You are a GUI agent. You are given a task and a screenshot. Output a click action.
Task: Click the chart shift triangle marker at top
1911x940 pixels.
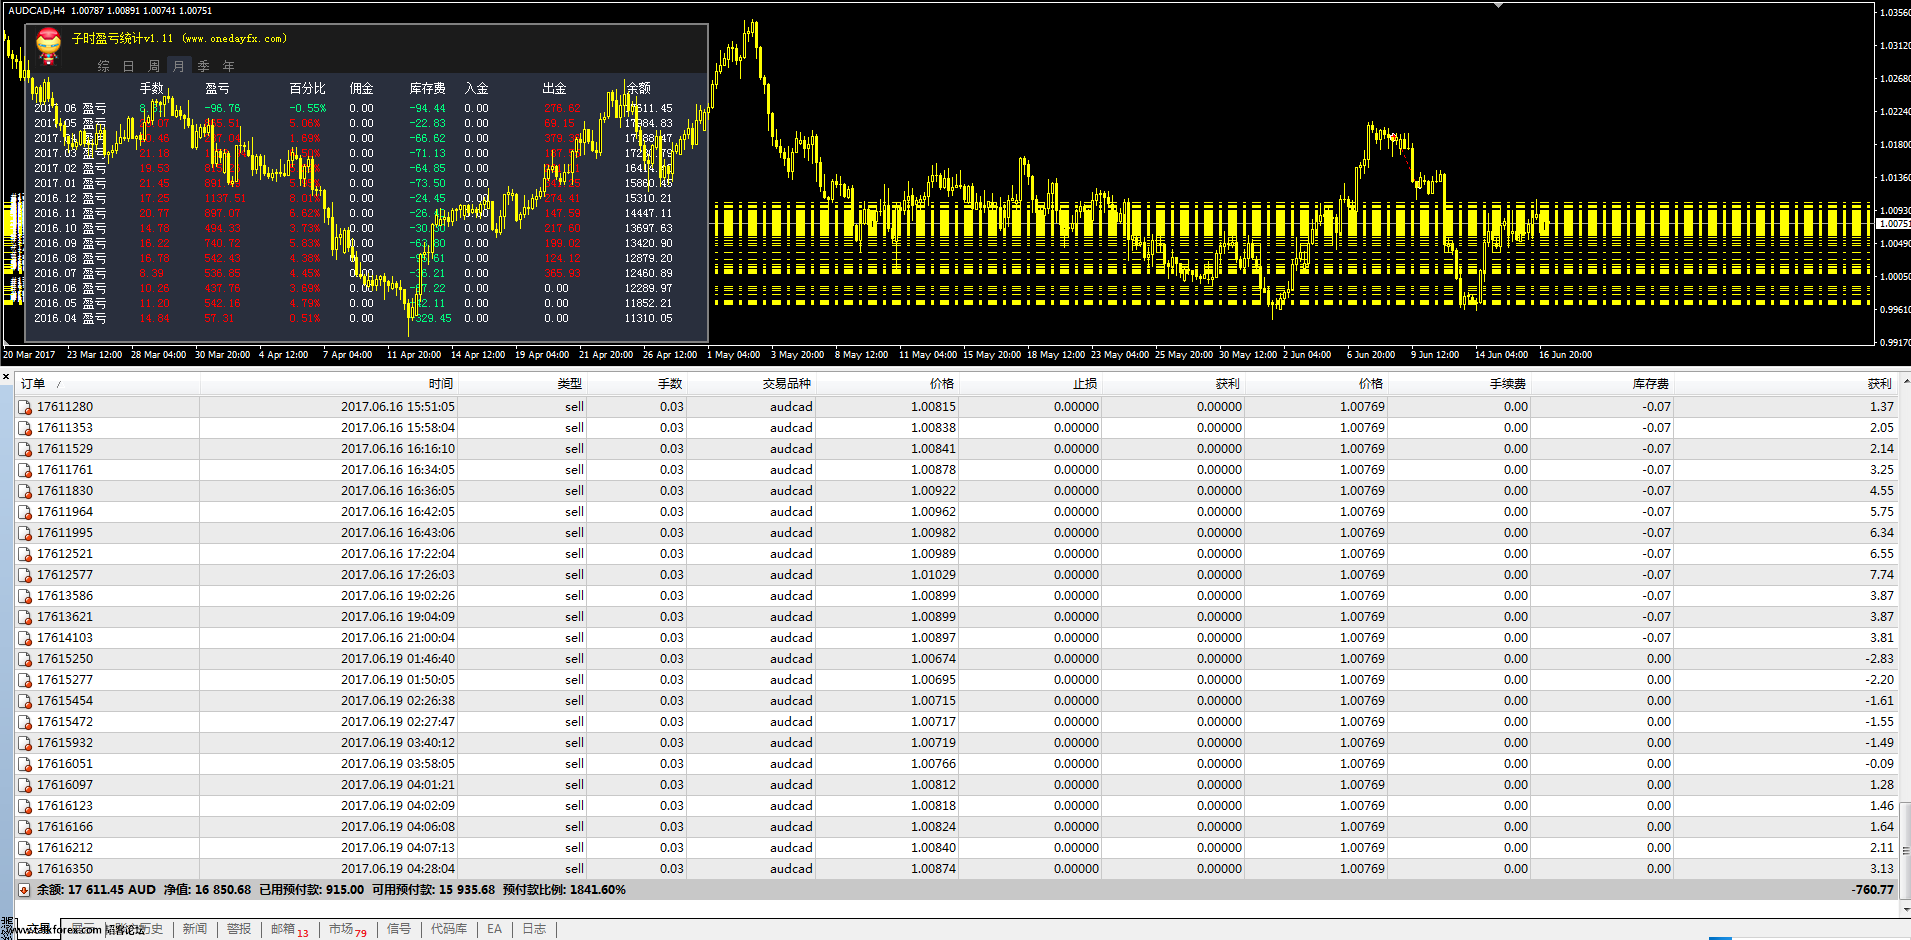tap(1498, 6)
